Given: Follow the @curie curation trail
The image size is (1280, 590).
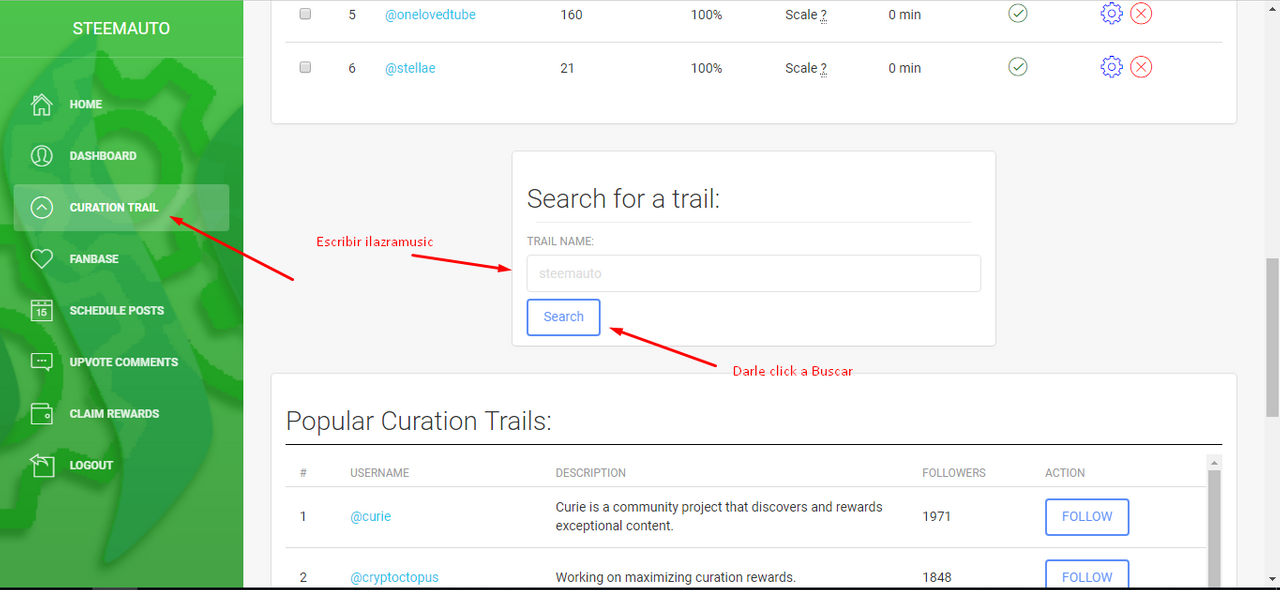Looking at the screenshot, I should click(x=1087, y=517).
